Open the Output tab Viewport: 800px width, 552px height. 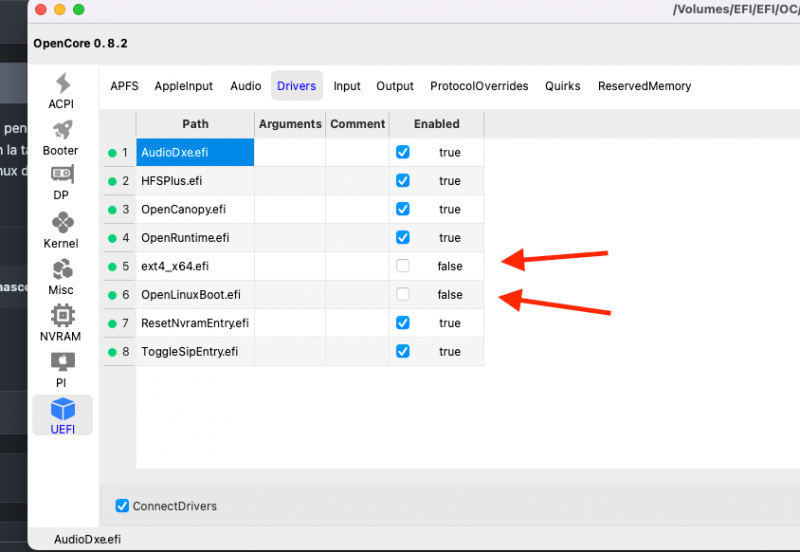click(395, 86)
